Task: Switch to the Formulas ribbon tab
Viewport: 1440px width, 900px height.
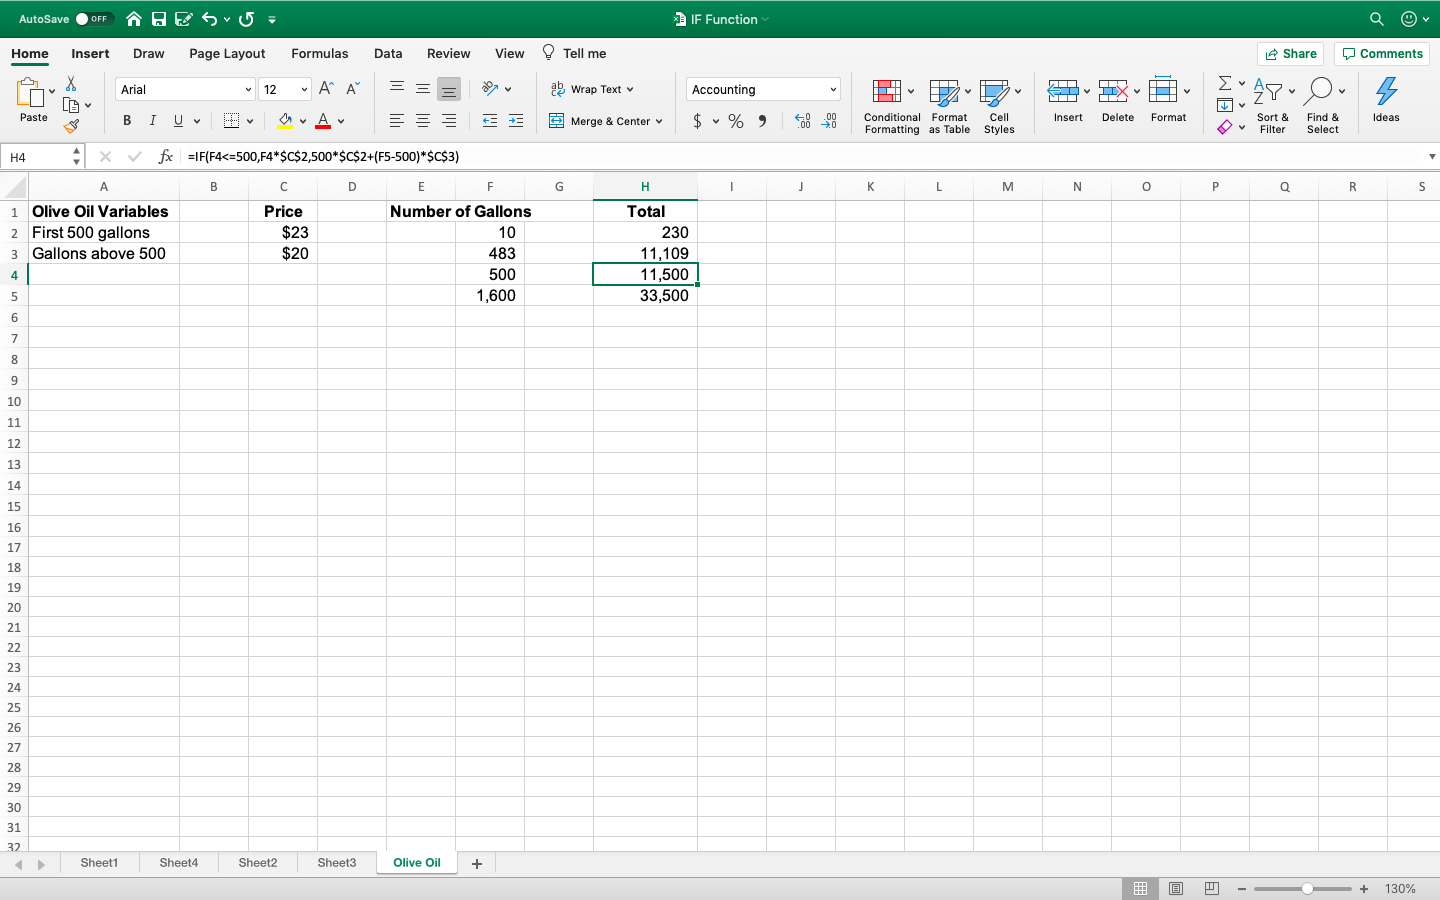Action: (320, 53)
